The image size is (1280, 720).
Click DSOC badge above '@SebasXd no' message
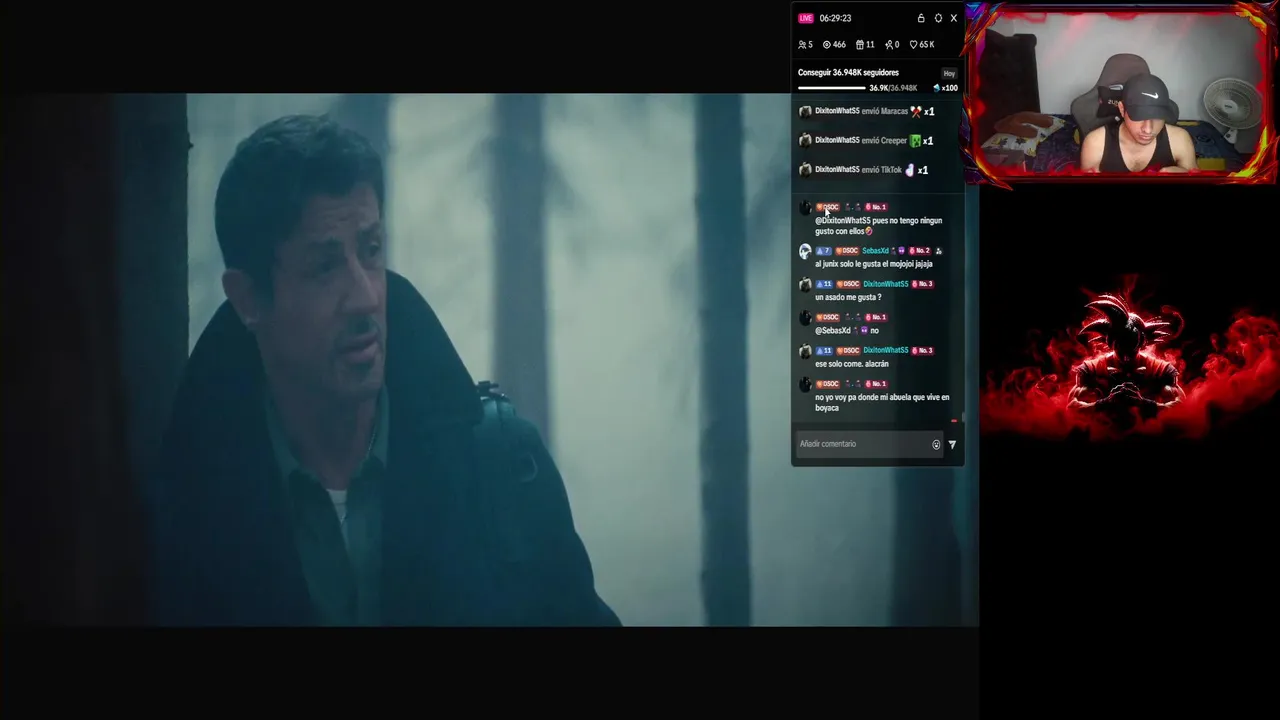pyautogui.click(x=828, y=317)
